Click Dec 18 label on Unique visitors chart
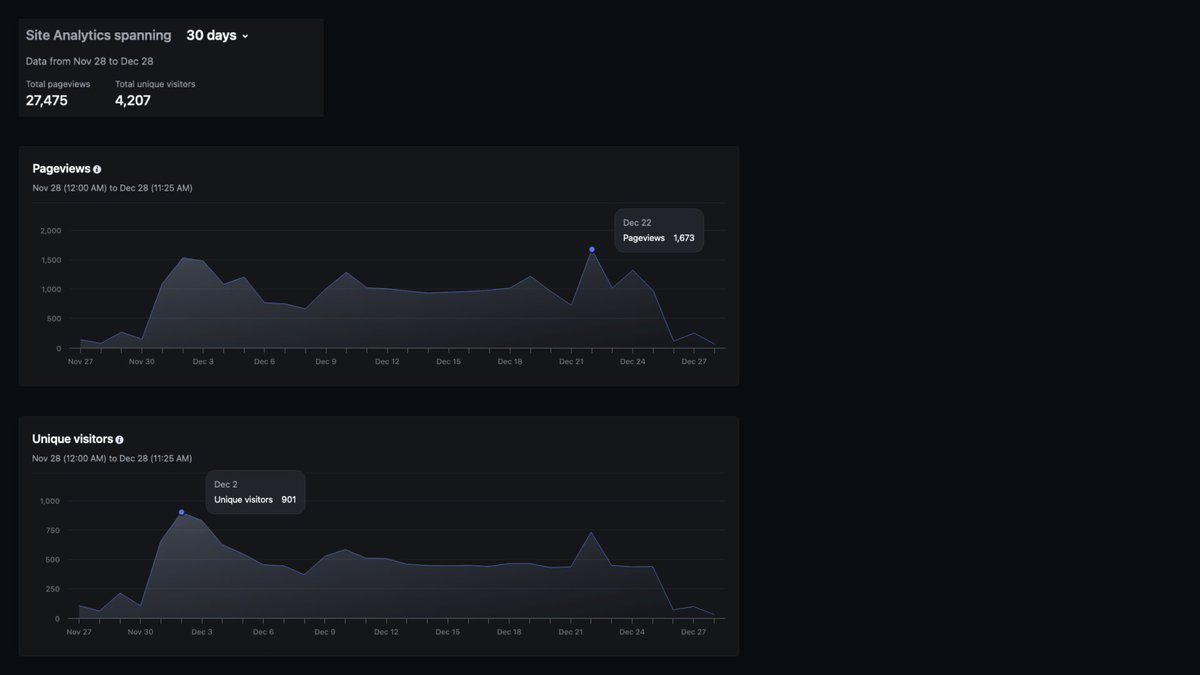The height and width of the screenshot is (675, 1200). [x=510, y=632]
